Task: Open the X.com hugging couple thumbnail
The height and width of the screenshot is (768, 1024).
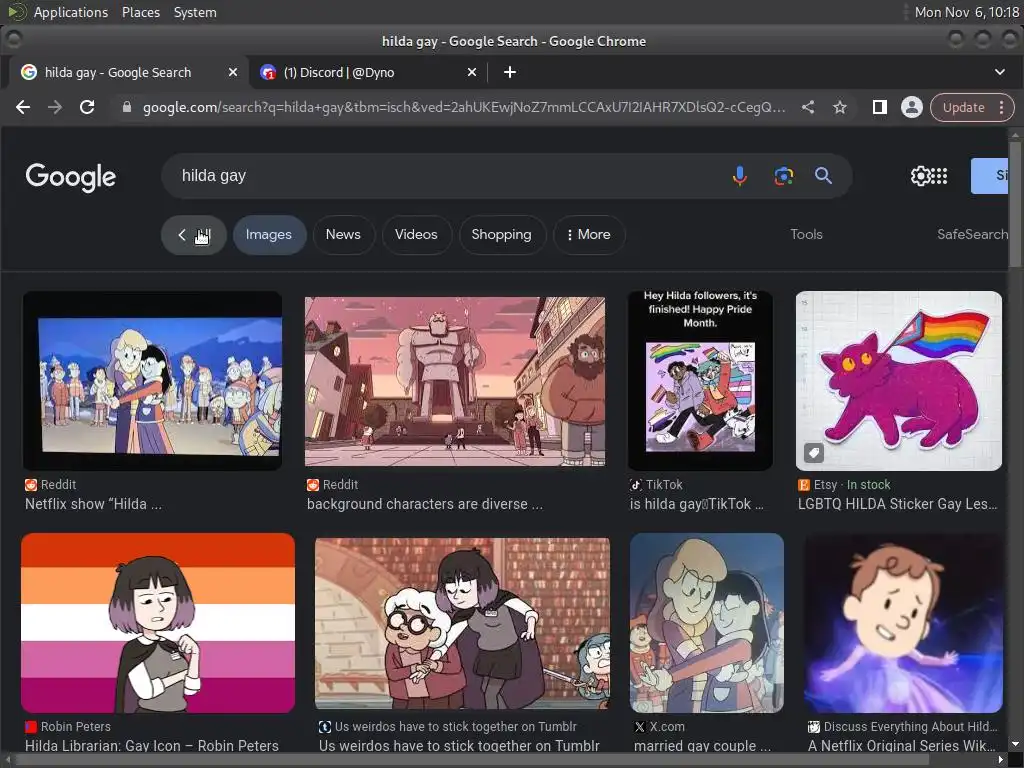Action: point(707,622)
